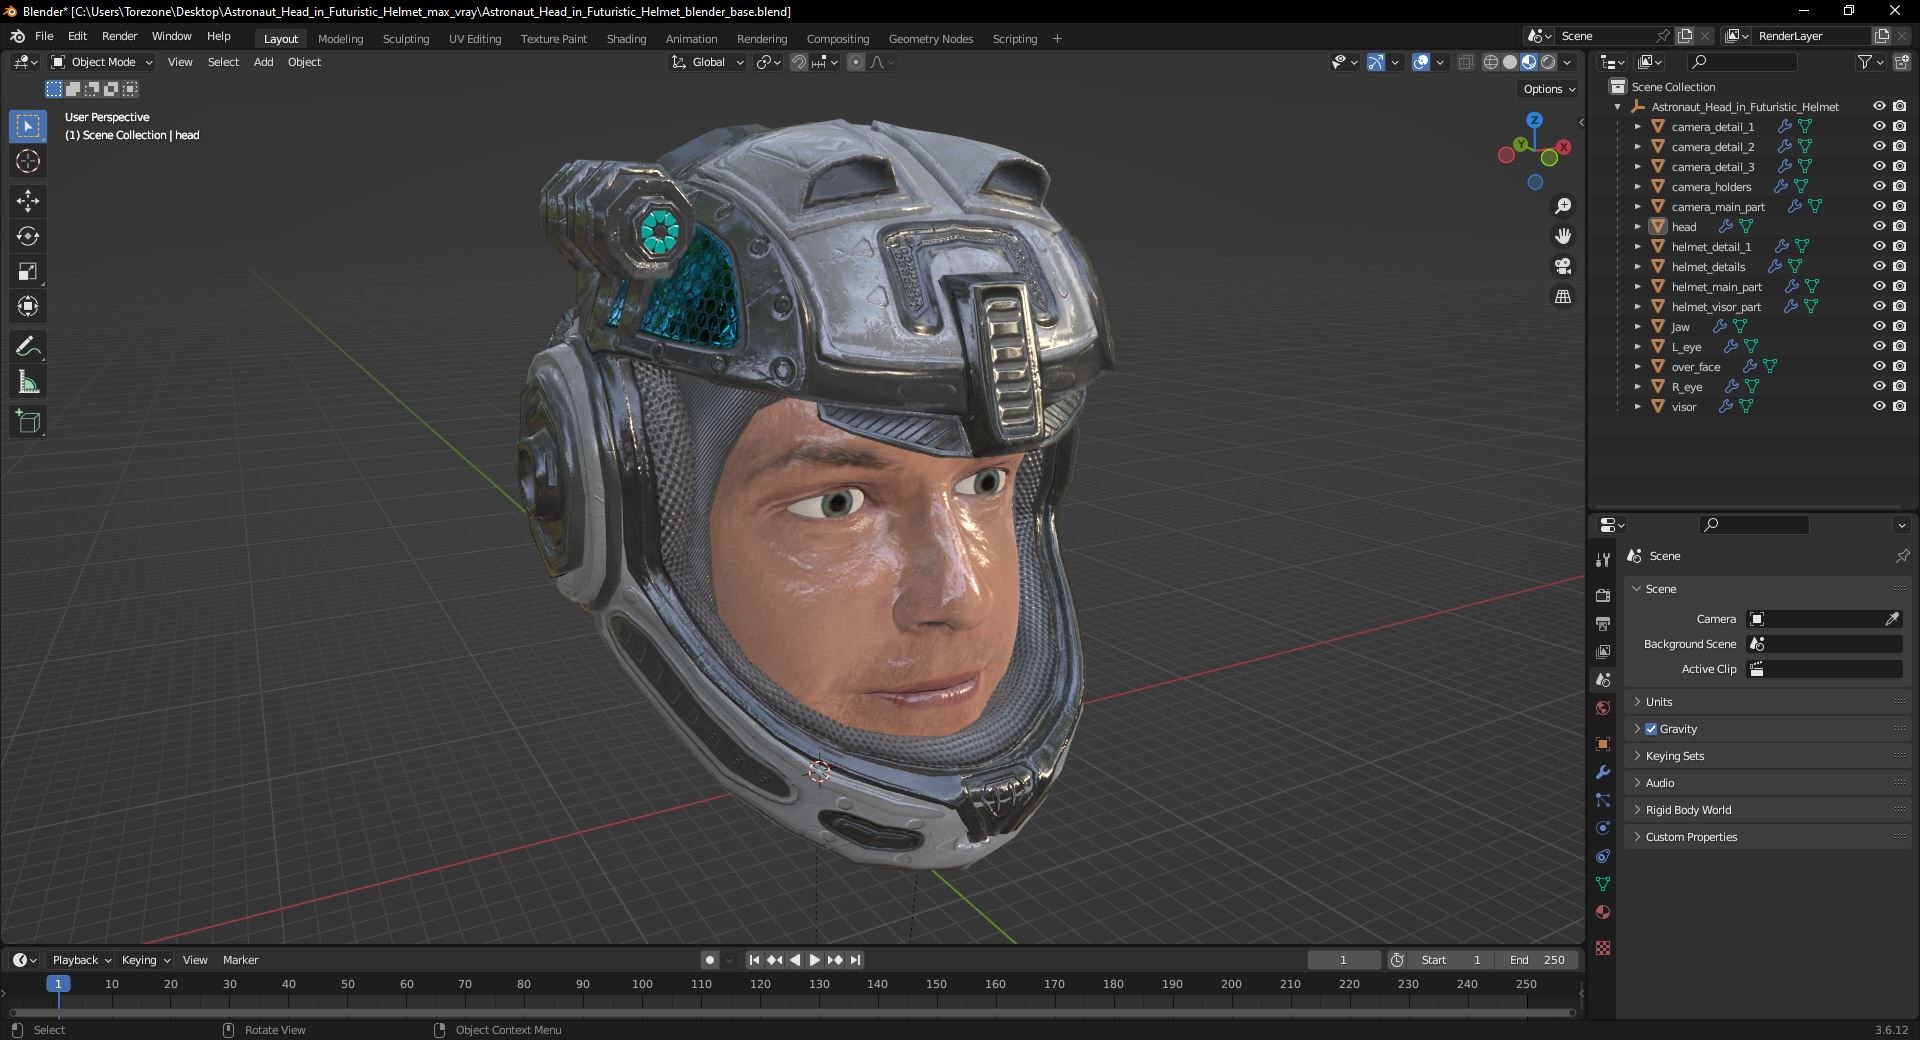This screenshot has width=1920, height=1040.
Task: Open the Add menu in viewport header
Action: point(263,62)
